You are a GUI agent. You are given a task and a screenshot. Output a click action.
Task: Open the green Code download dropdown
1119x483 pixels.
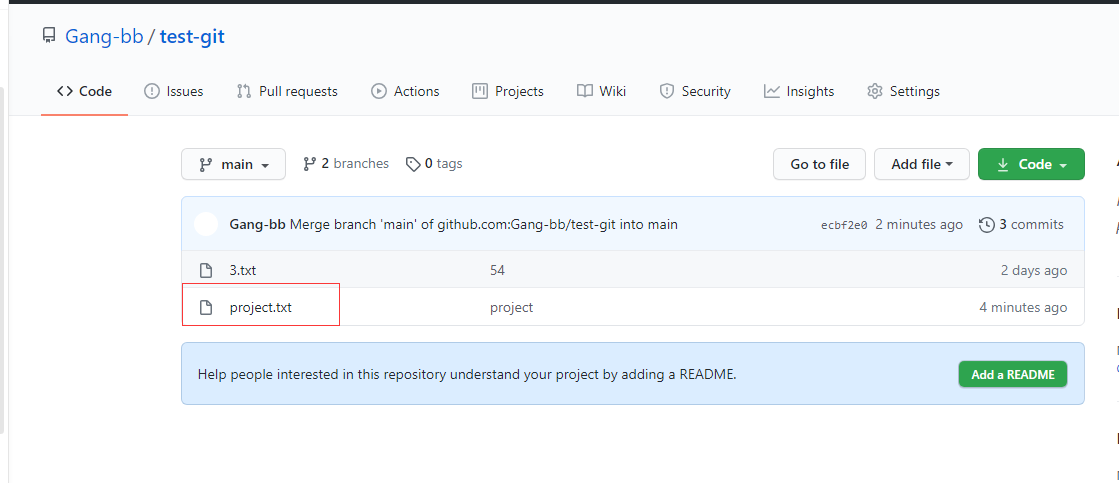[1031, 164]
